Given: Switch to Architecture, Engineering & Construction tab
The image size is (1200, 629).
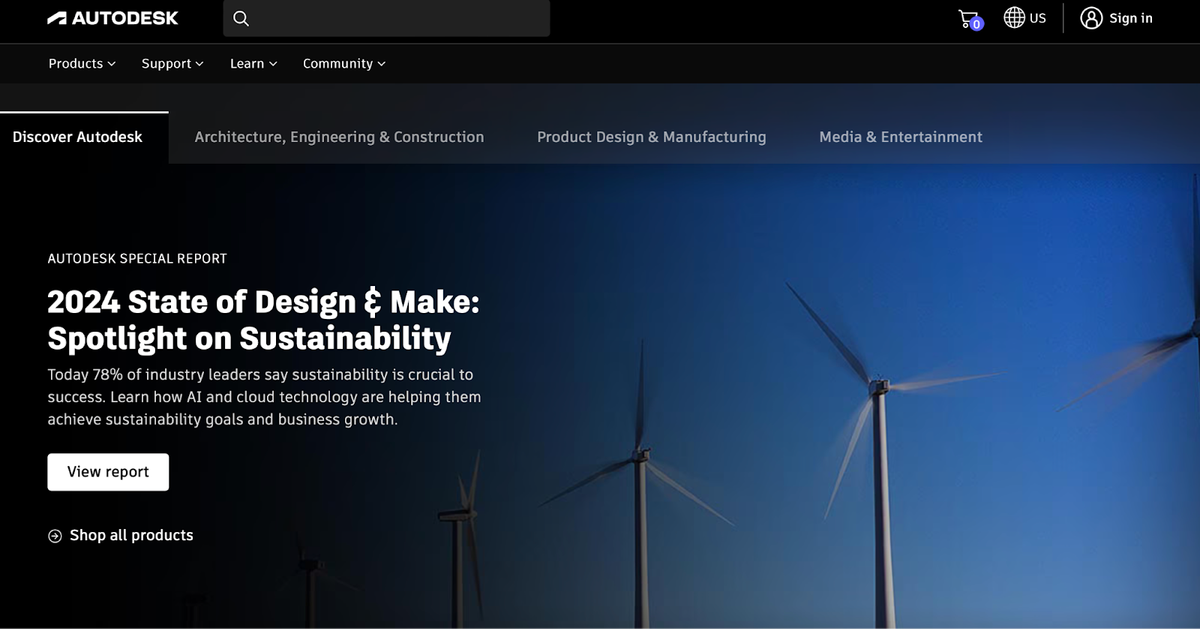Looking at the screenshot, I should click(x=339, y=137).
